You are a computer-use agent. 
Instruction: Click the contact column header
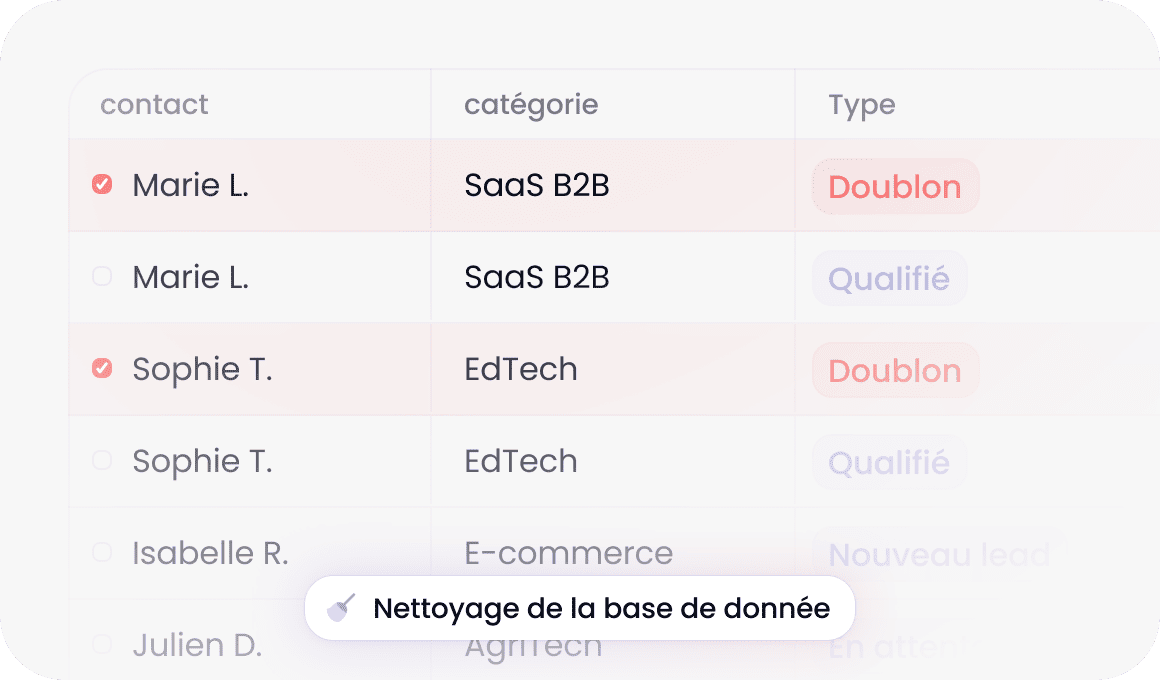(154, 104)
